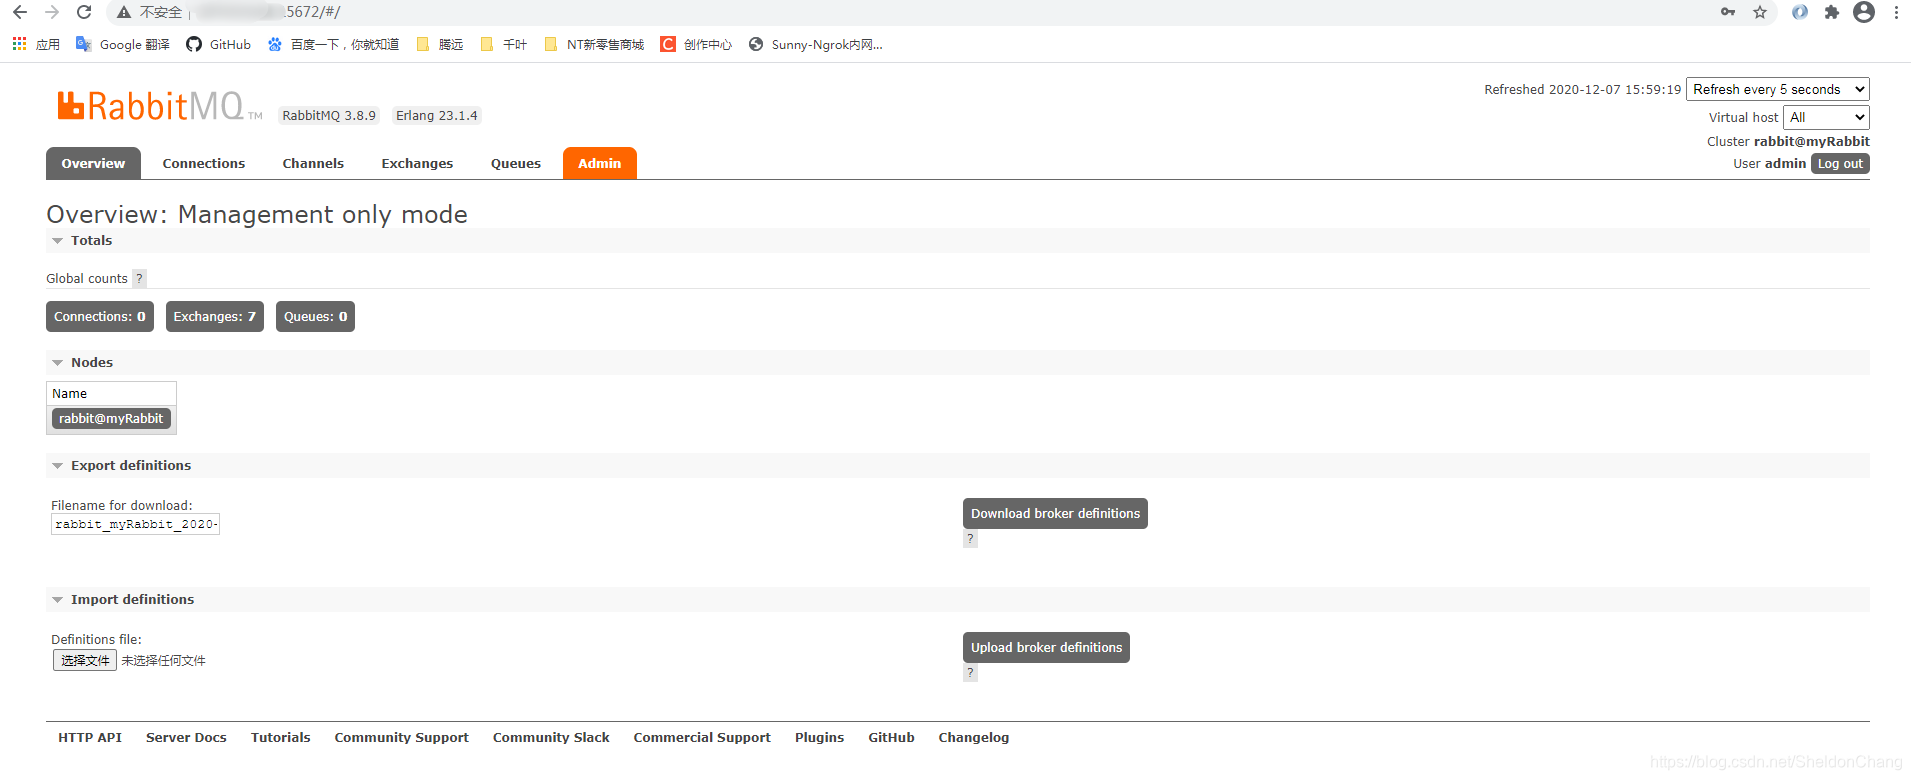Click the Exchanges: 7 count button

[x=215, y=317]
